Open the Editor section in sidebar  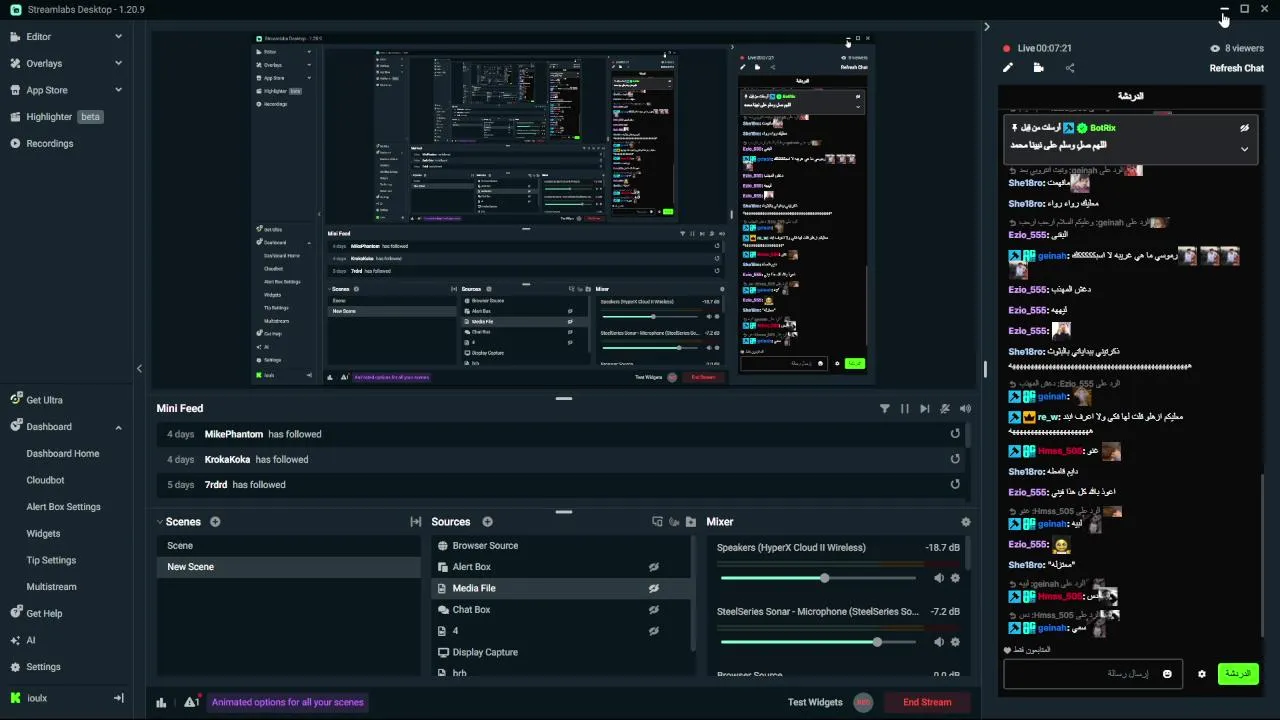(39, 36)
